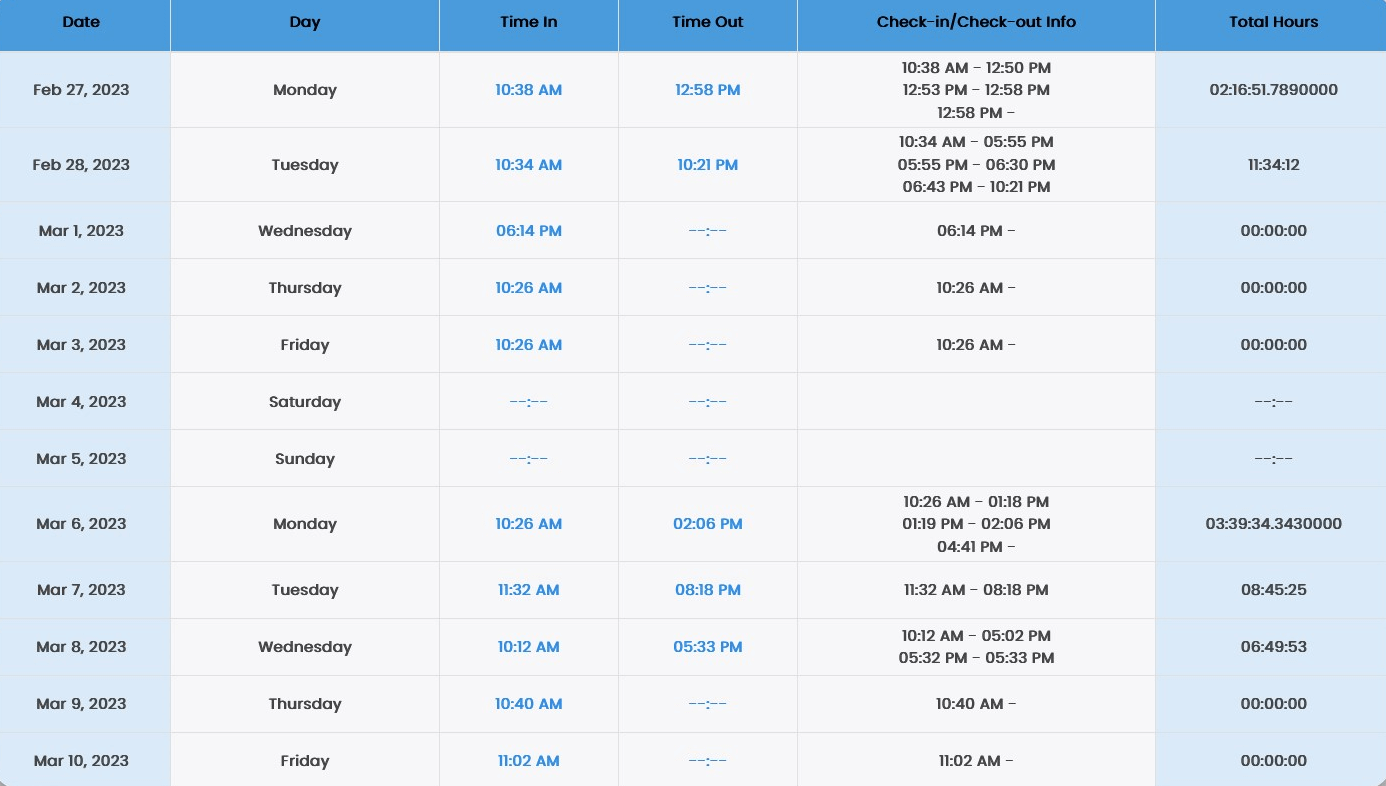The height and width of the screenshot is (786, 1386).
Task: Click the Sunday day cell
Action: point(305,459)
